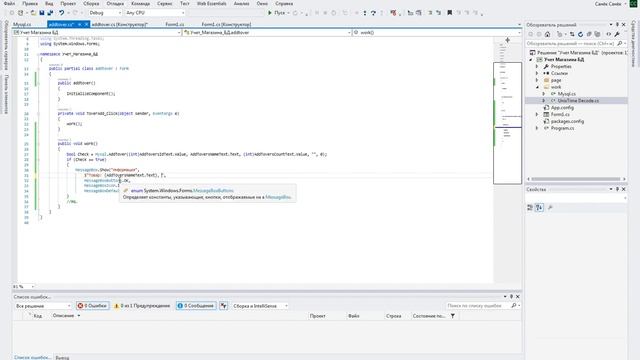Click the comment selection toolbar icon
The width and height of the screenshot is (640, 360).
(430, 13)
